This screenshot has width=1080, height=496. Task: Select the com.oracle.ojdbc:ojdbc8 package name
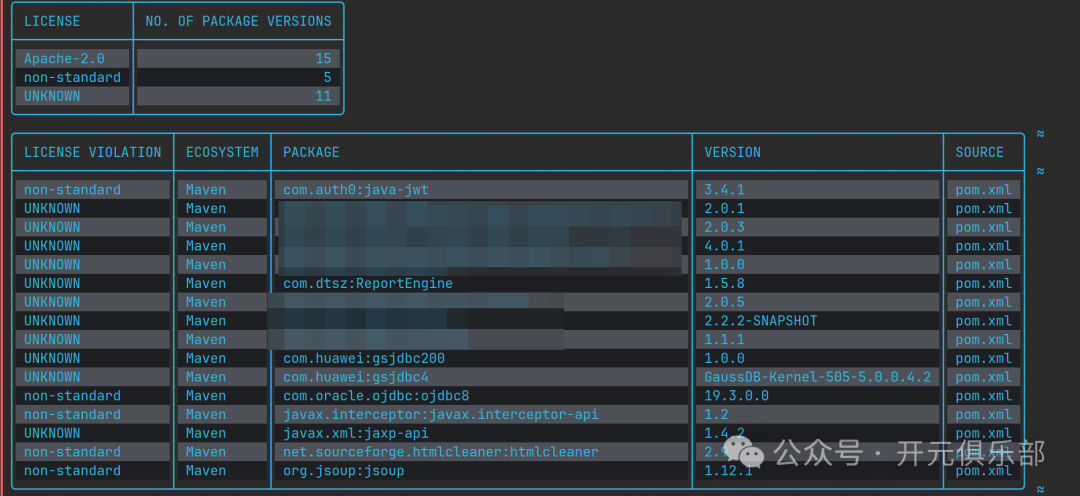[x=376, y=395]
